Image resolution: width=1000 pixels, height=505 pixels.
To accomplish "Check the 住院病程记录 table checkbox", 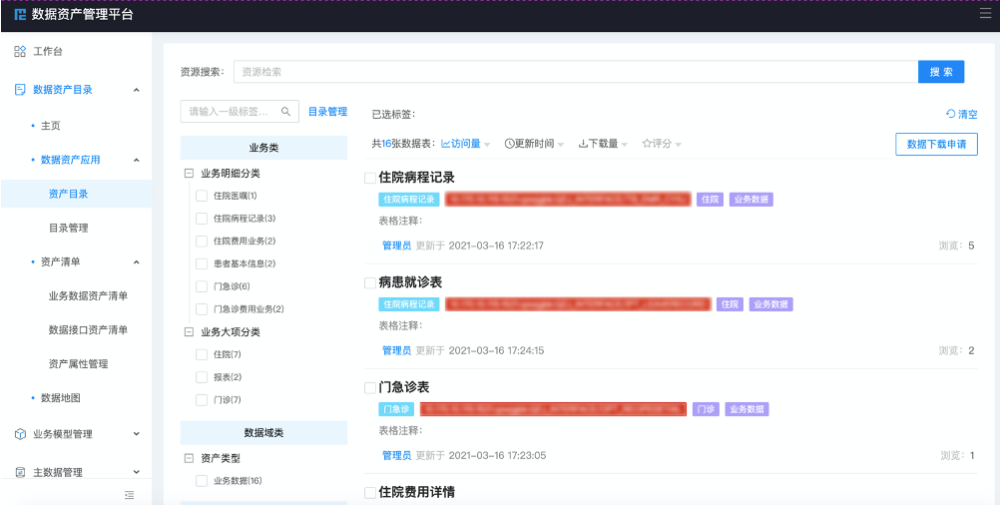I will 370,178.
